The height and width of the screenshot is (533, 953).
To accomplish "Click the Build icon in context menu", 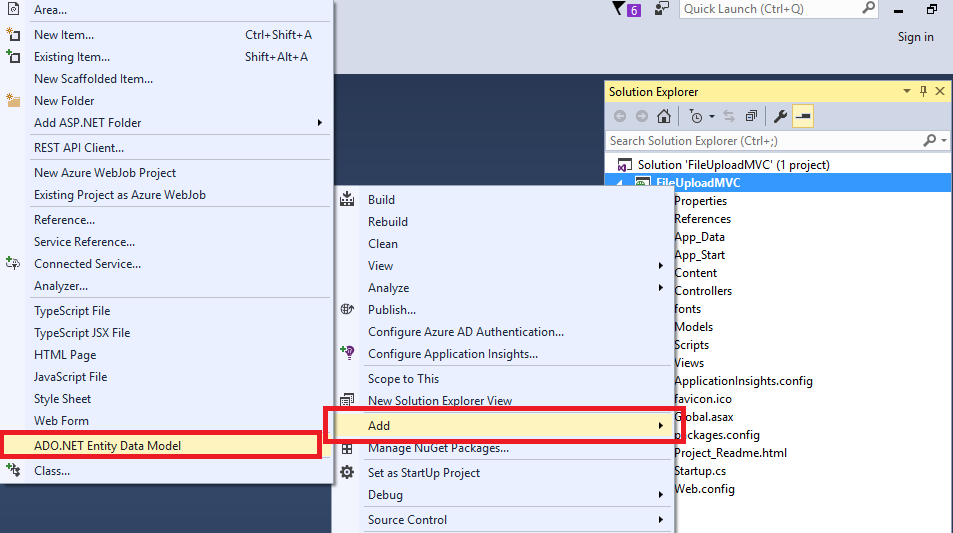I will point(347,199).
